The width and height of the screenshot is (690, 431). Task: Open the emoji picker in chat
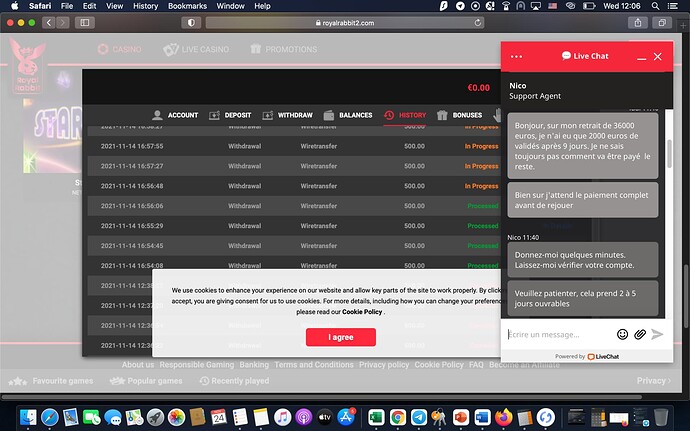(622, 334)
